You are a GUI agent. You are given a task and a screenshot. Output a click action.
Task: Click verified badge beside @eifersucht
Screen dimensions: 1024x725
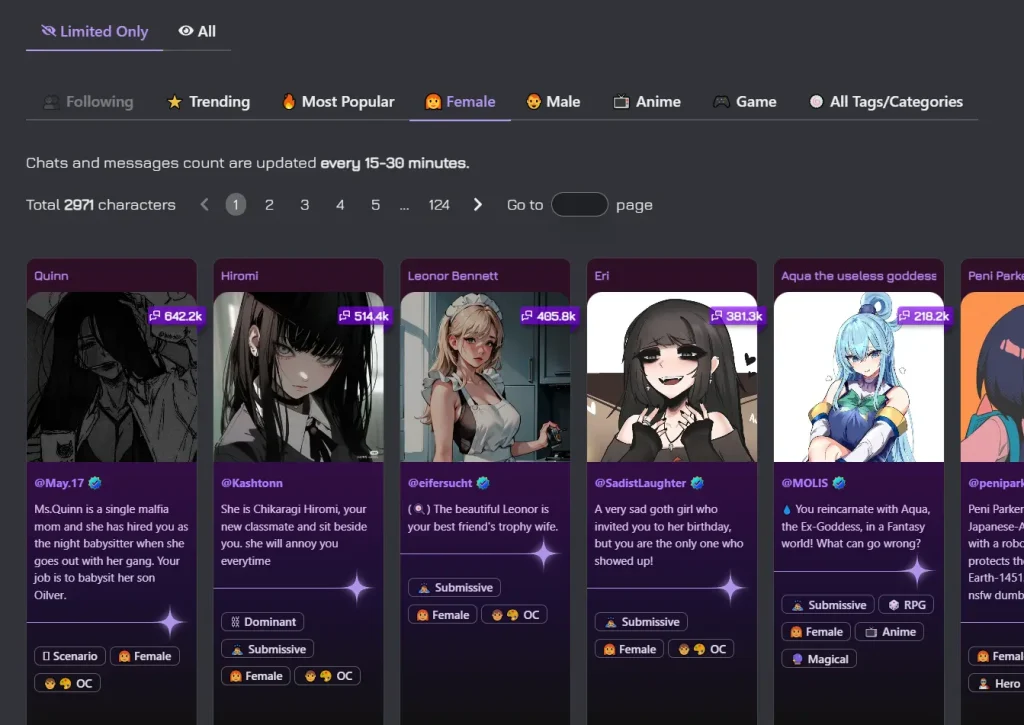point(483,483)
